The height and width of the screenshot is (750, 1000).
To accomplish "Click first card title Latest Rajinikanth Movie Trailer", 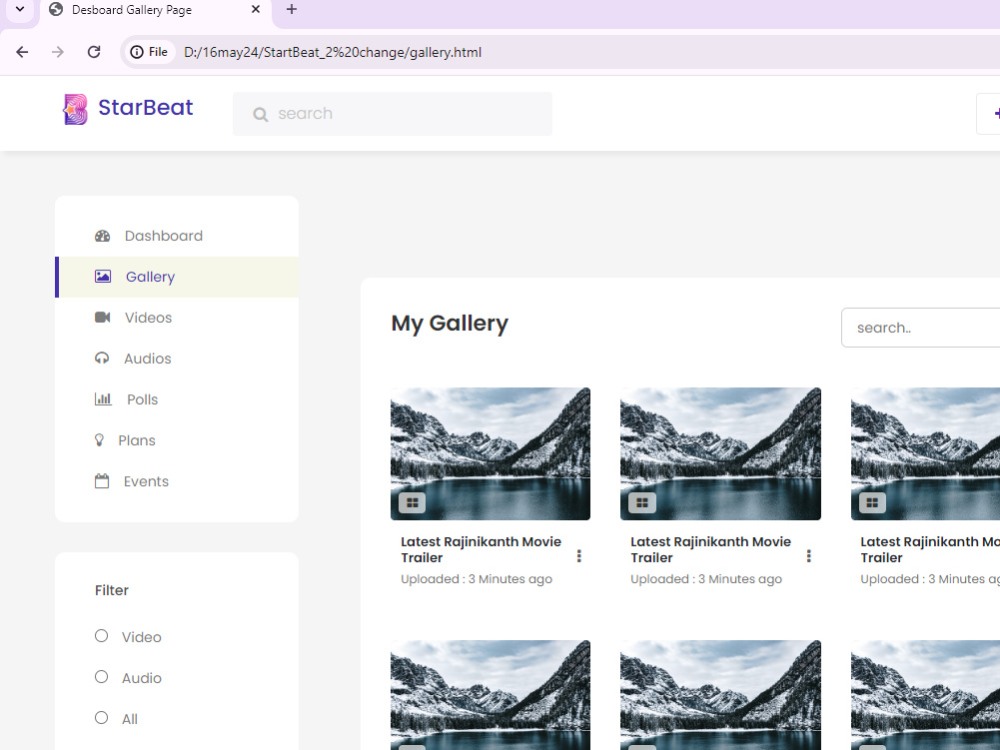I will click(x=481, y=549).
